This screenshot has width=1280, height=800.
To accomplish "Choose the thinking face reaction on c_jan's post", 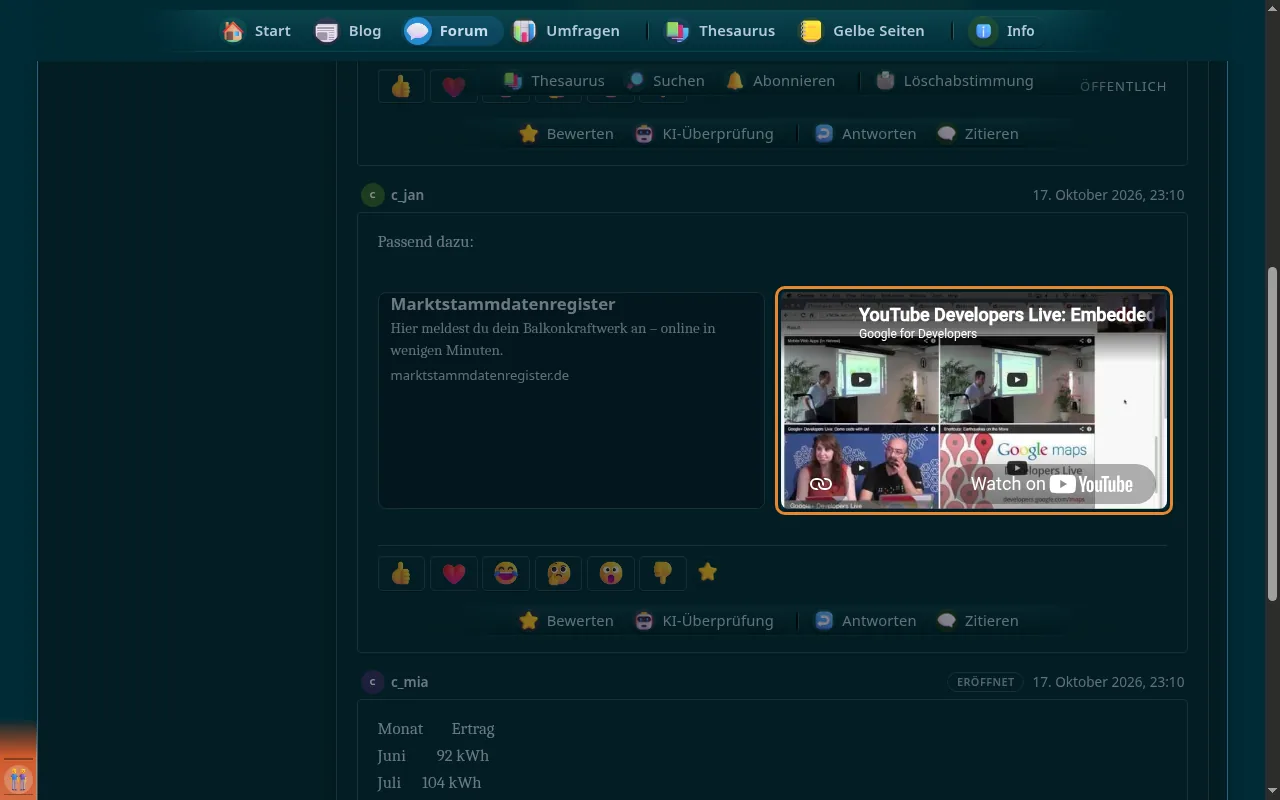I will (558, 573).
